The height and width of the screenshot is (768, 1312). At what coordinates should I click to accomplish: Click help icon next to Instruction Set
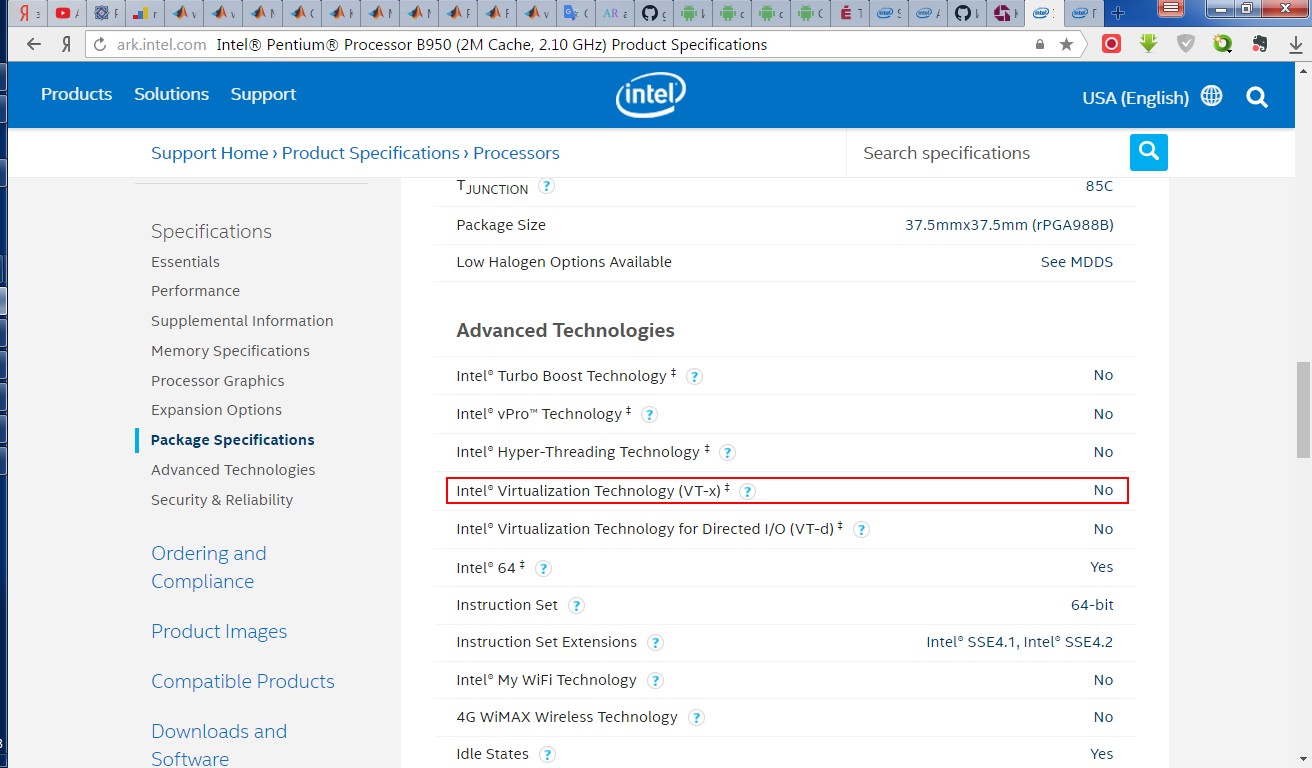pos(576,606)
